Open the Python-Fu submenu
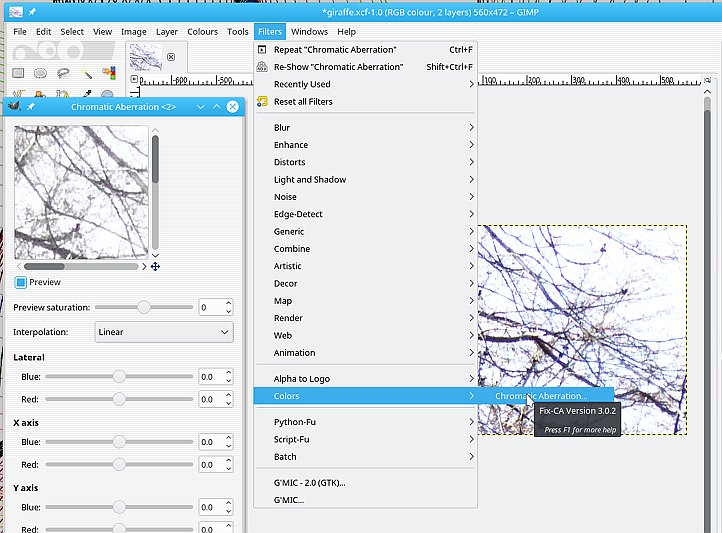Image resolution: width=722 pixels, height=533 pixels. point(366,422)
